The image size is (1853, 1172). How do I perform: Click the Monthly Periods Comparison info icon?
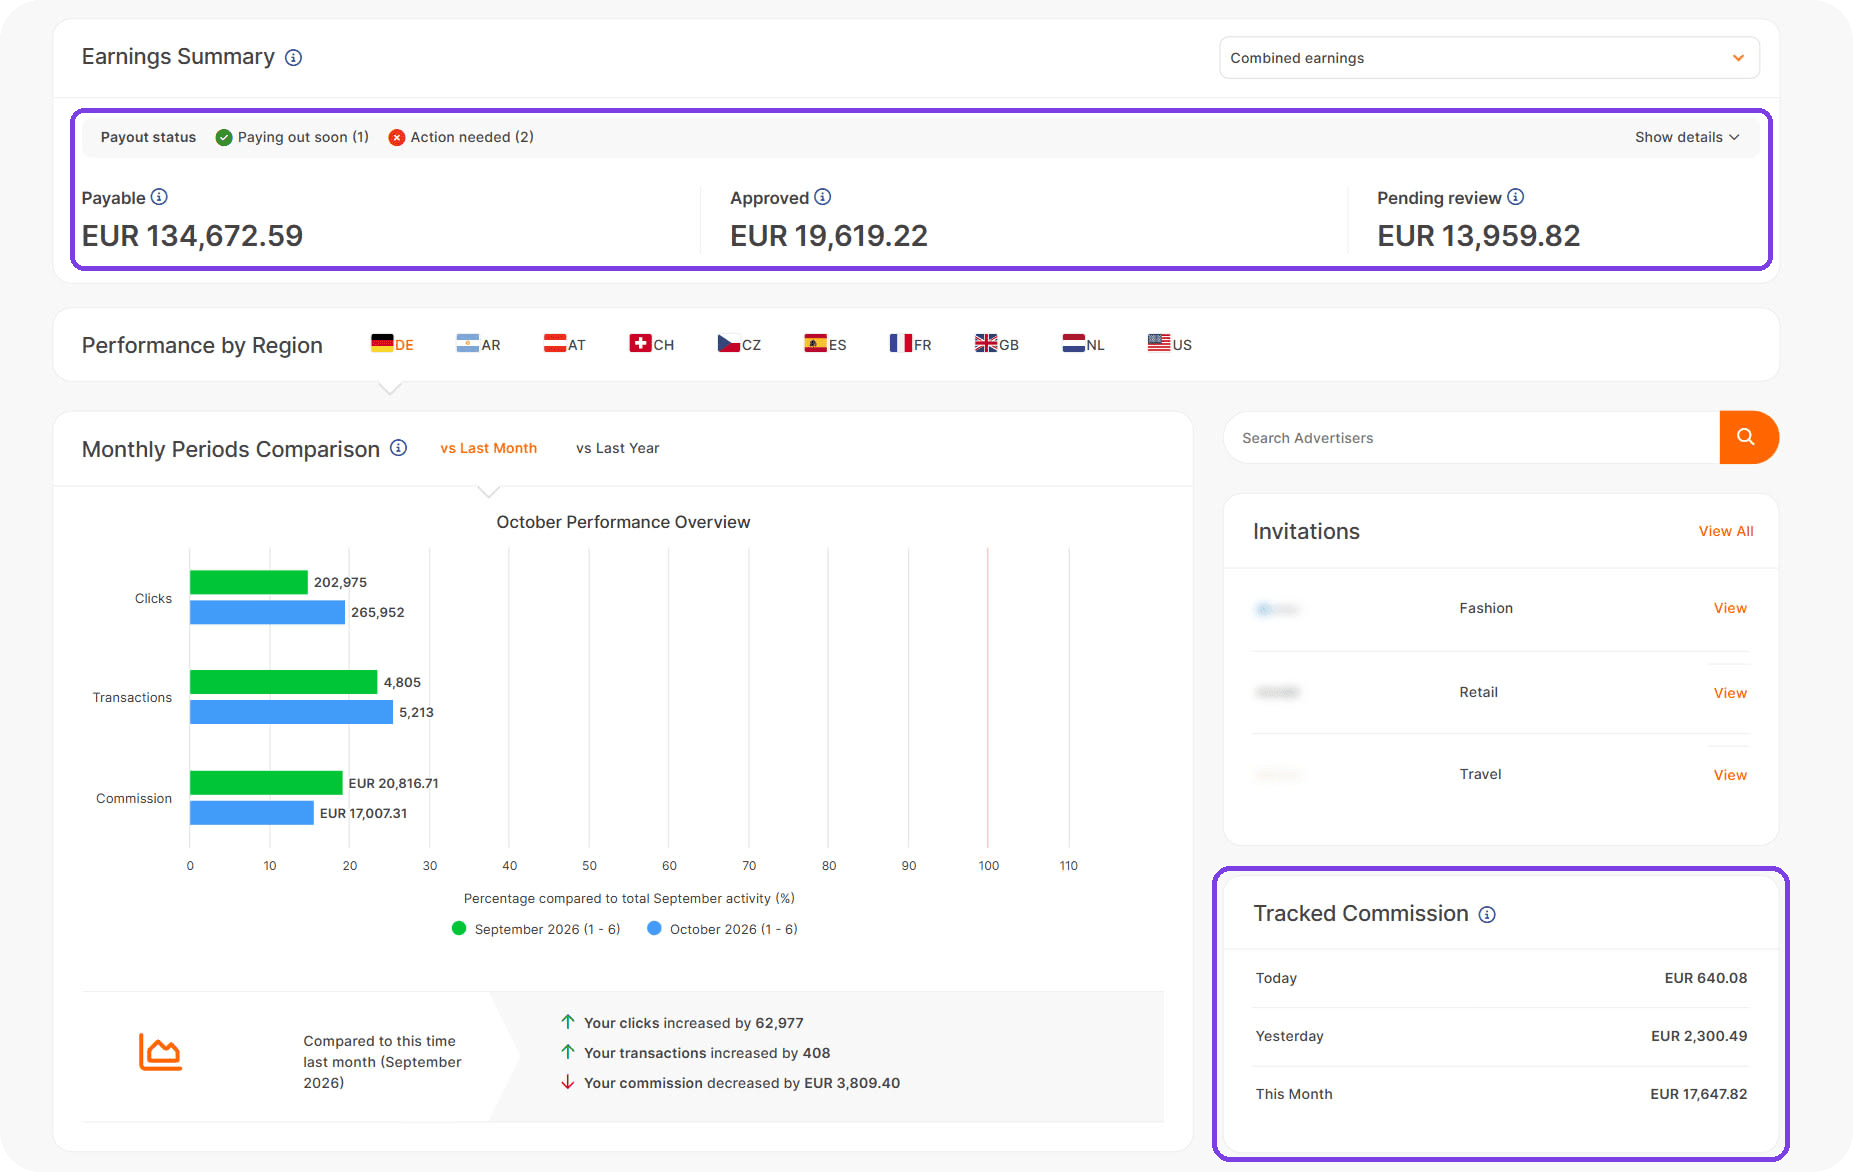[x=398, y=448]
